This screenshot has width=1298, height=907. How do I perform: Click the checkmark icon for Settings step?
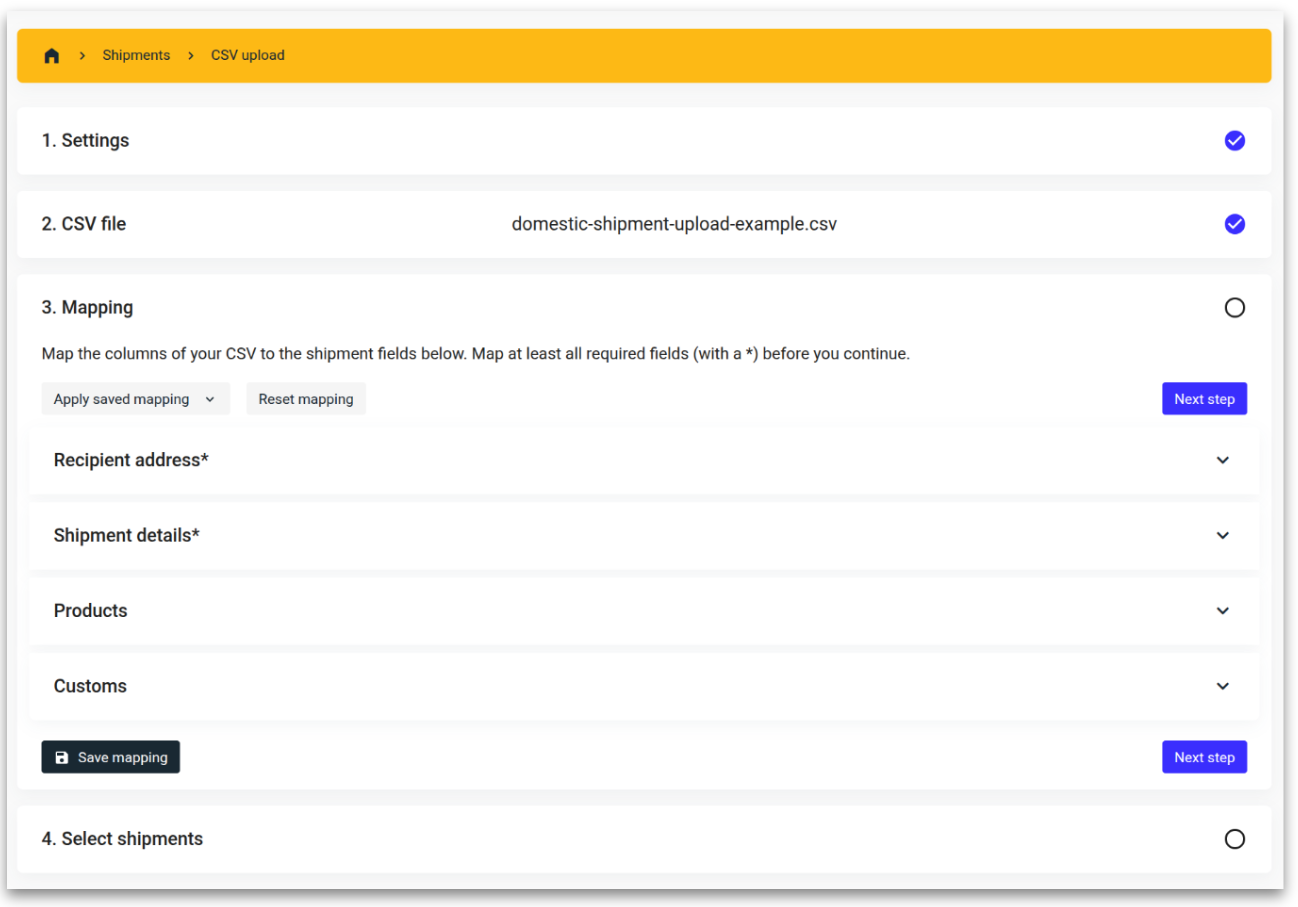[x=1234, y=141]
